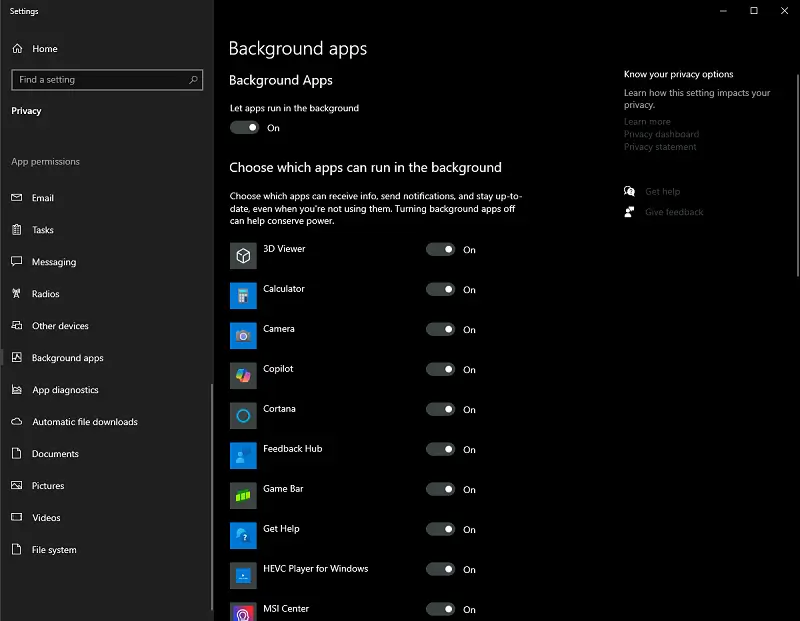Open the Privacy dashboard link
Image resolution: width=800 pixels, height=621 pixels.
click(661, 134)
